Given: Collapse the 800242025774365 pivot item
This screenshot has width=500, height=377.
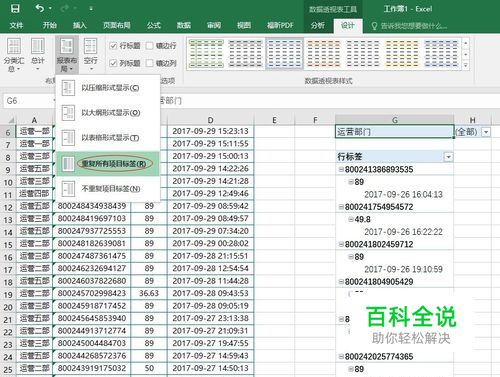Looking at the screenshot, I should (x=341, y=357).
